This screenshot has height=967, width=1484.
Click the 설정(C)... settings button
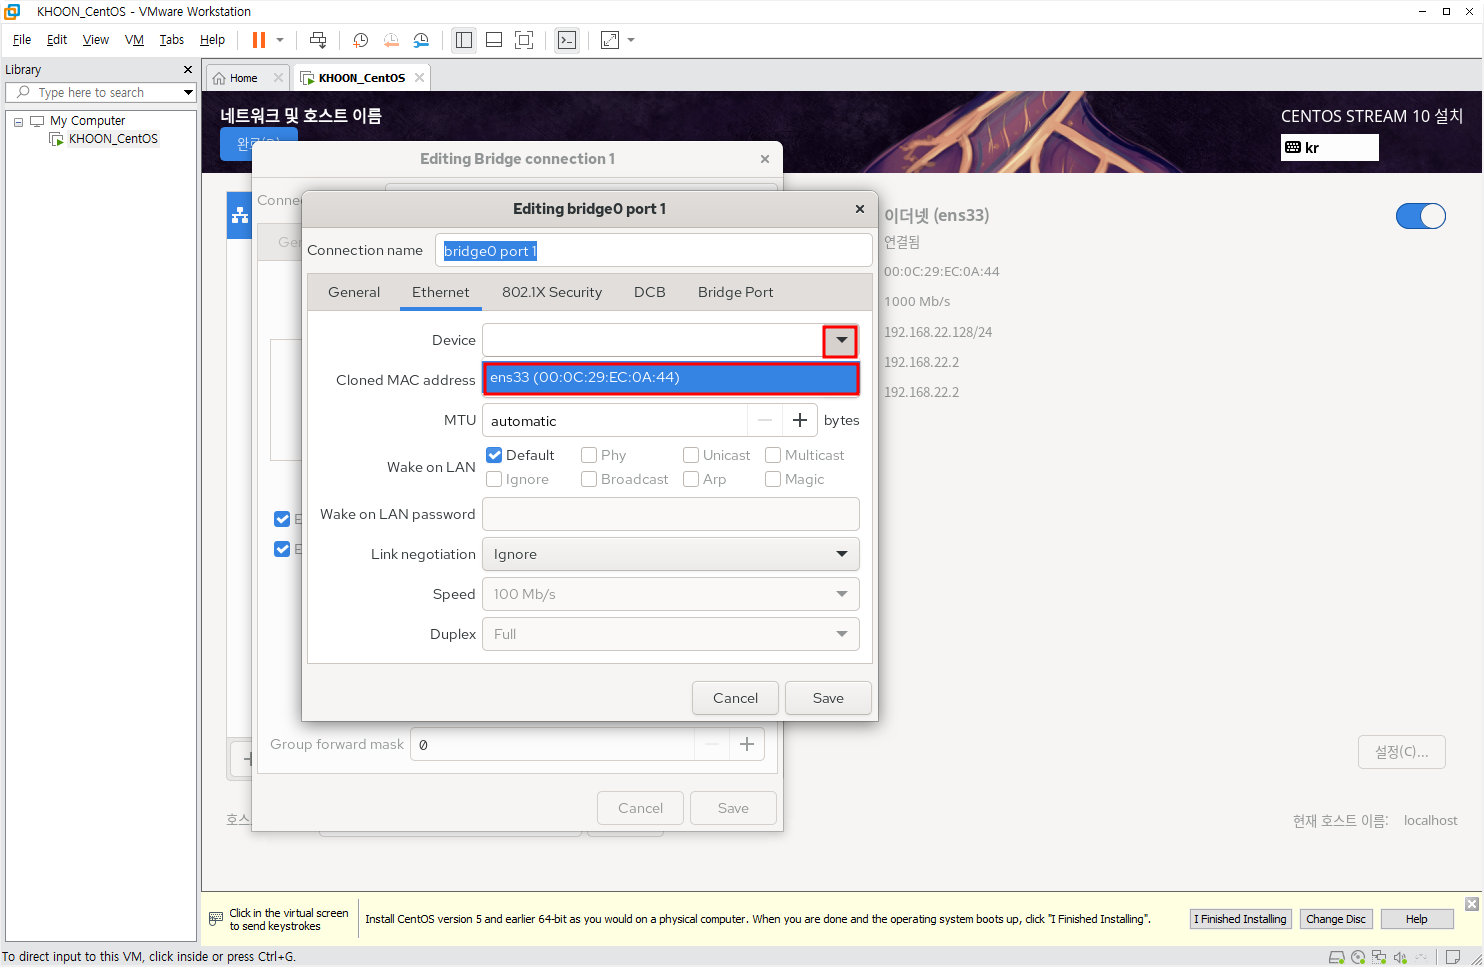[x=1402, y=752]
